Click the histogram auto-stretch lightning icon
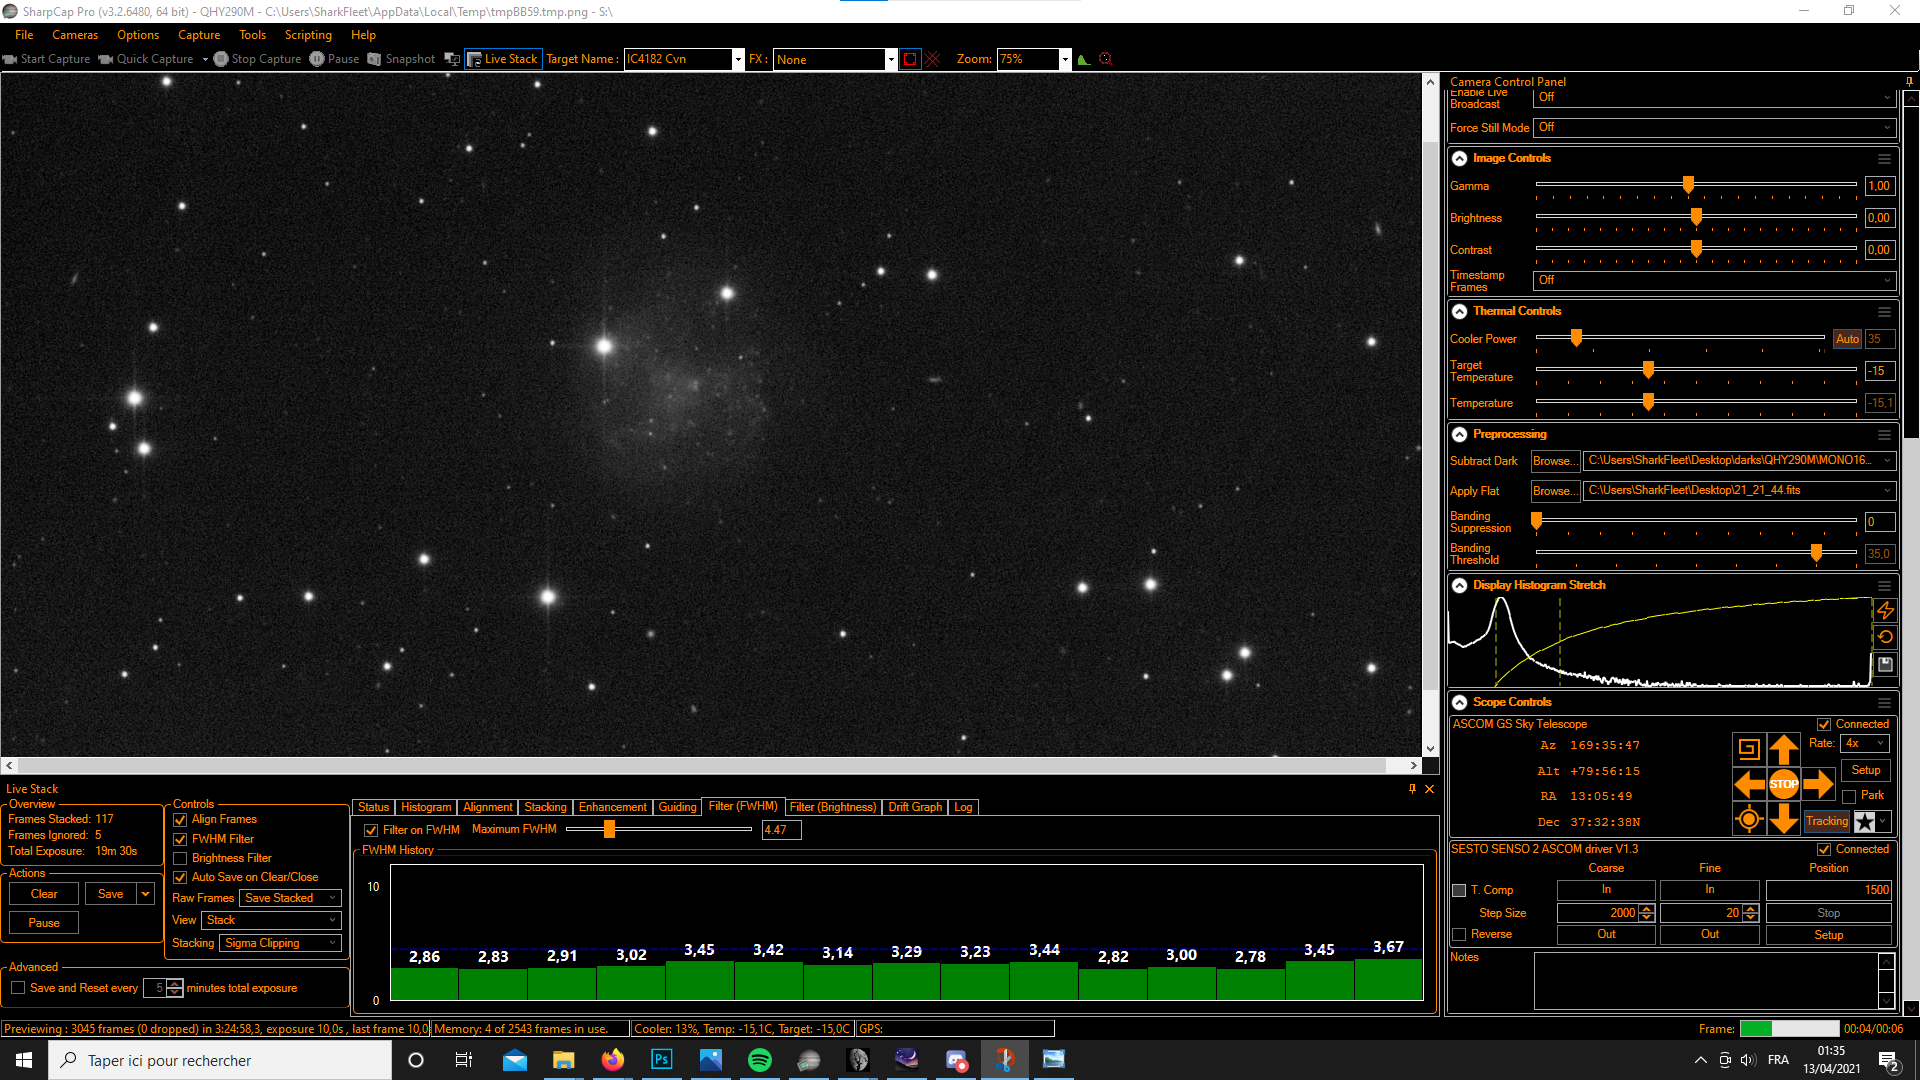 1885,610
